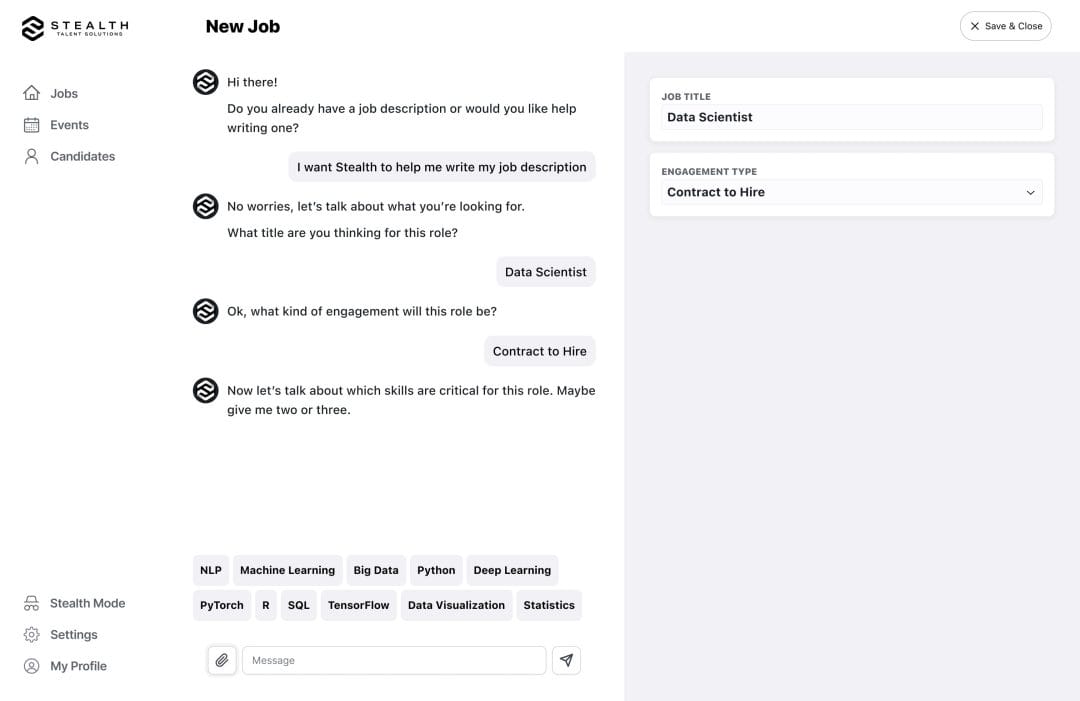Click the Stealth Mode mask icon
Image resolution: width=1080 pixels, height=701 pixels.
31,603
